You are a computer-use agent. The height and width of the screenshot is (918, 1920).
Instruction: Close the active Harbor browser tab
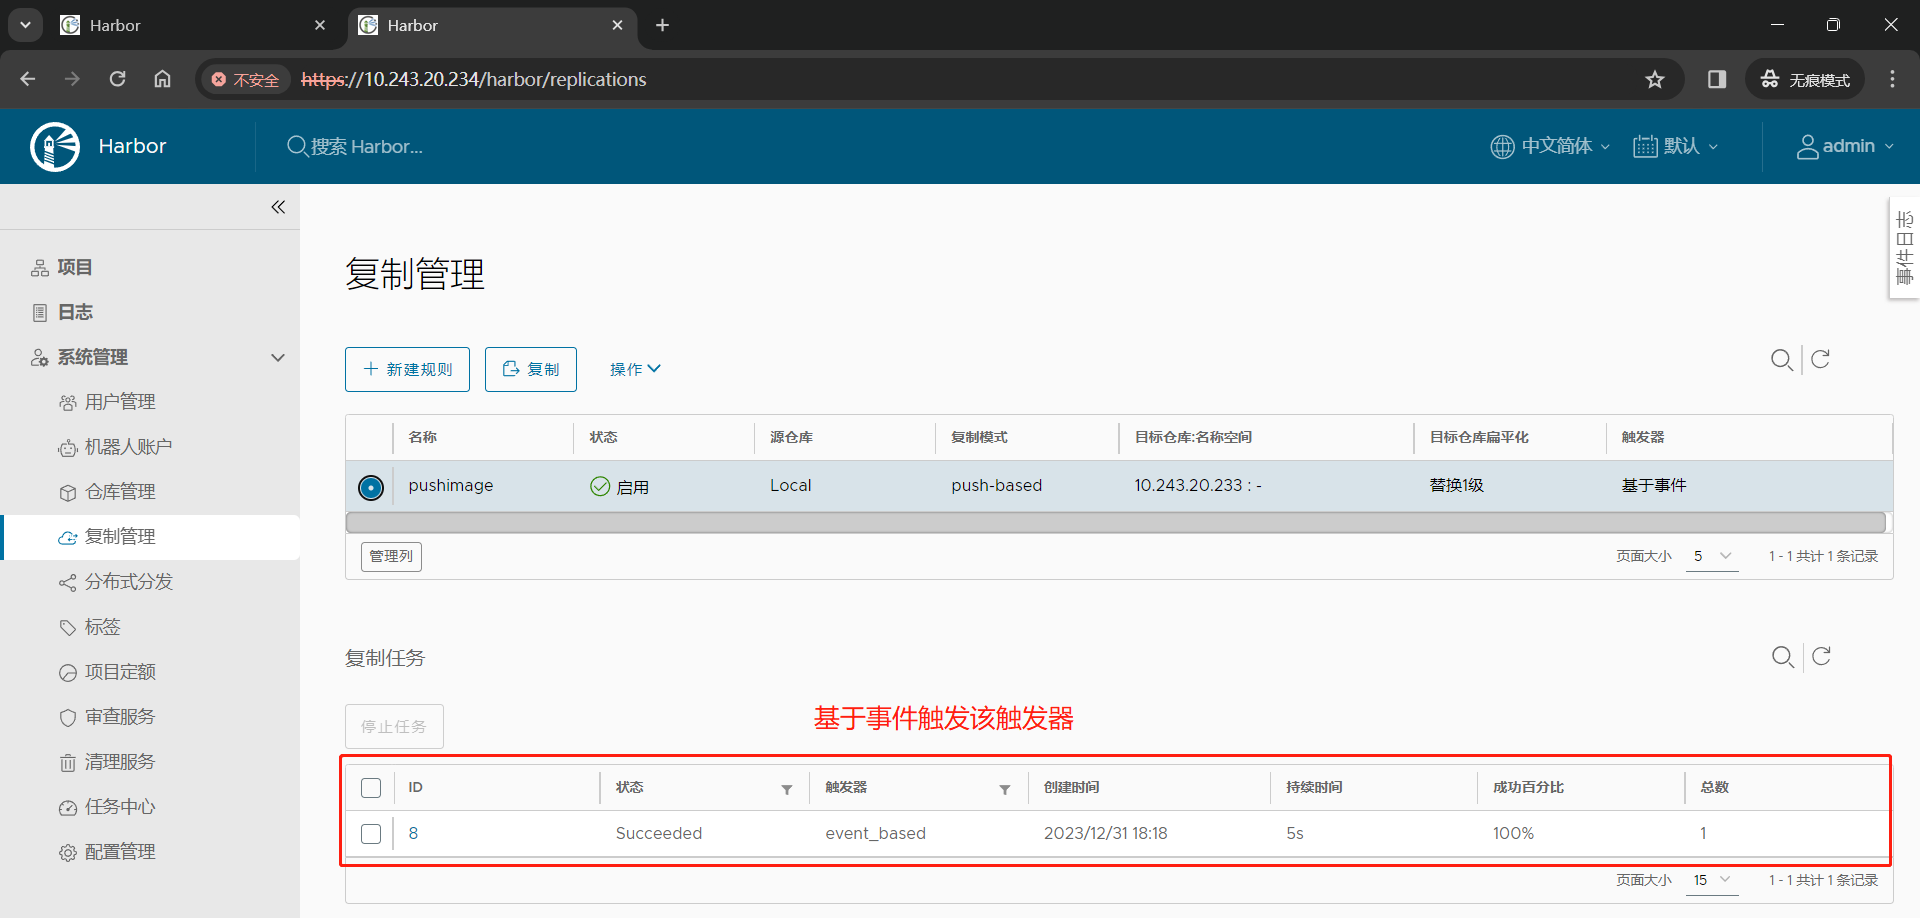point(617,25)
